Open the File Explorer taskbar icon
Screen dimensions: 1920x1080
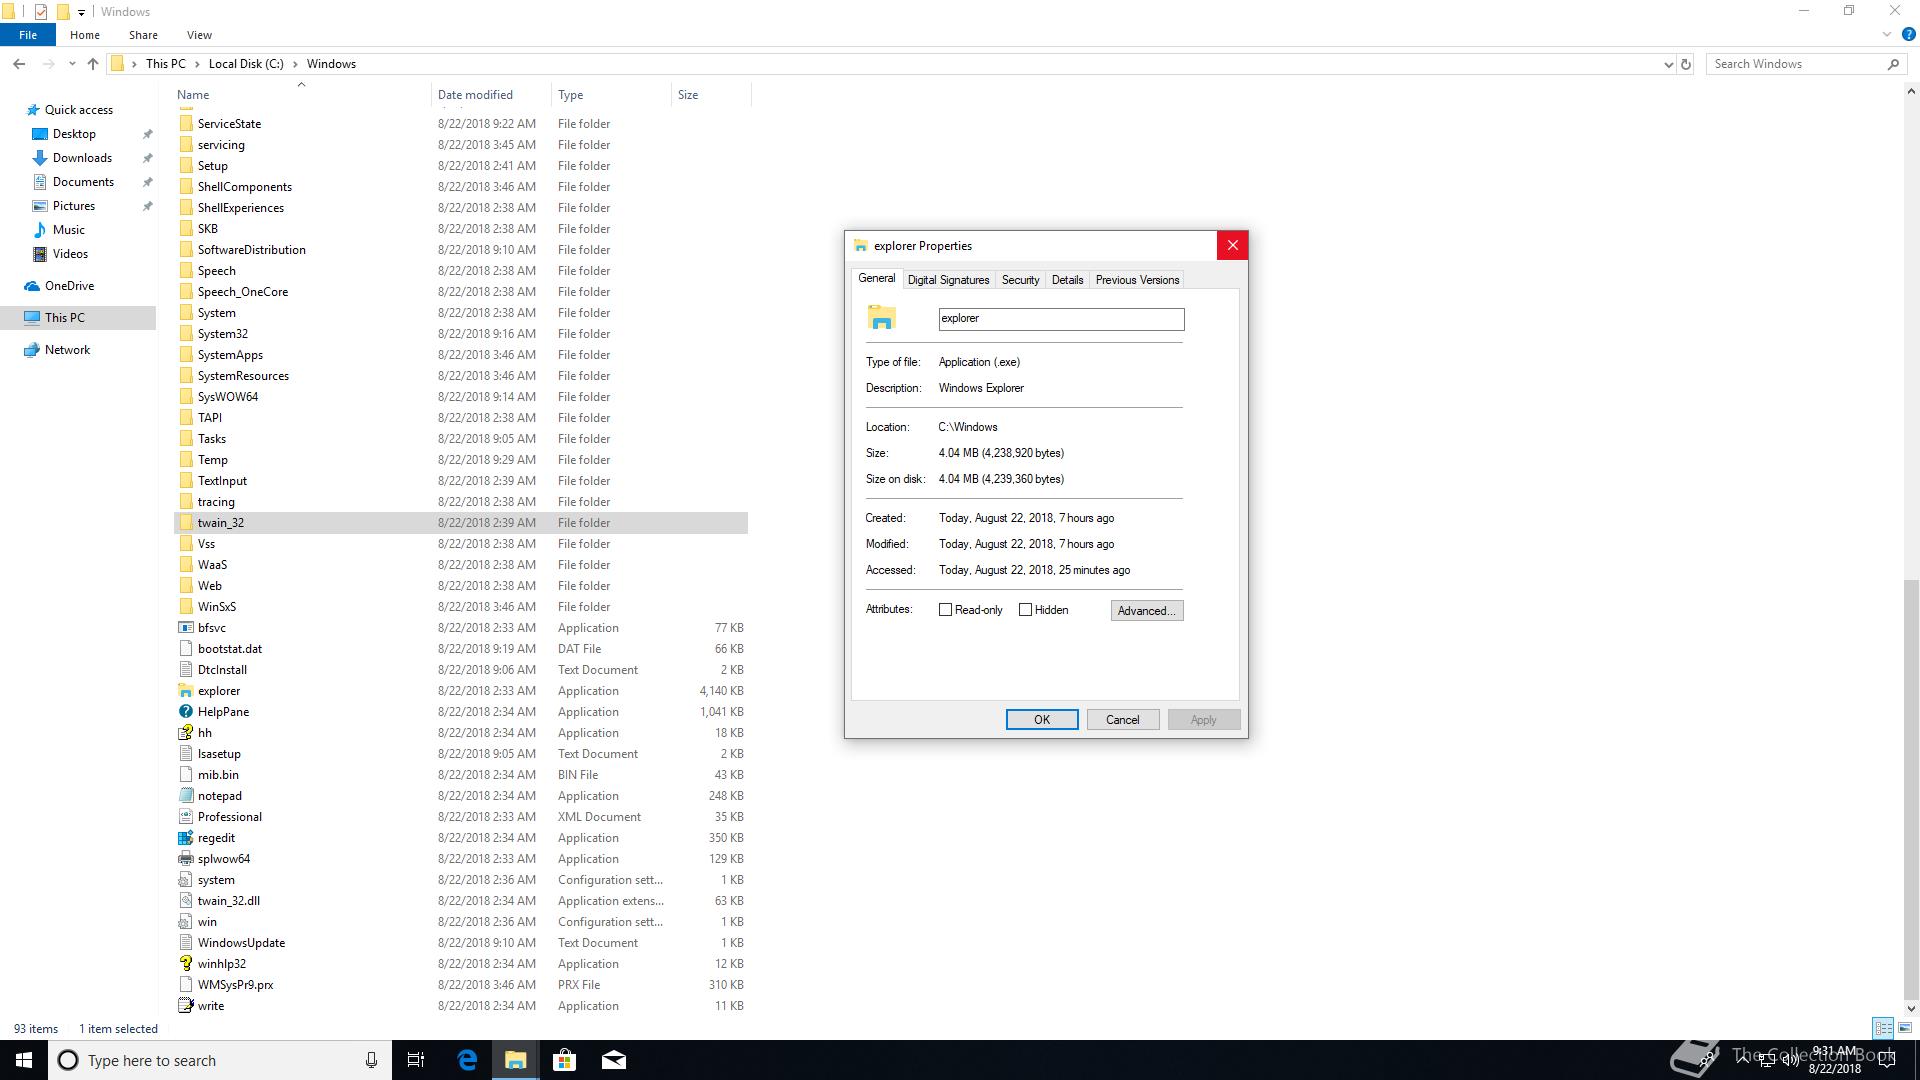pos(516,1060)
